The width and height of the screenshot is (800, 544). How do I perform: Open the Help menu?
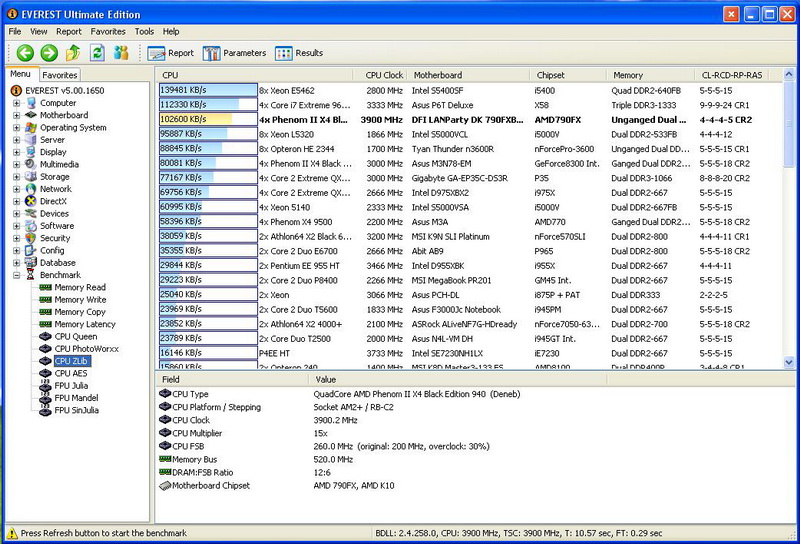coord(171,32)
